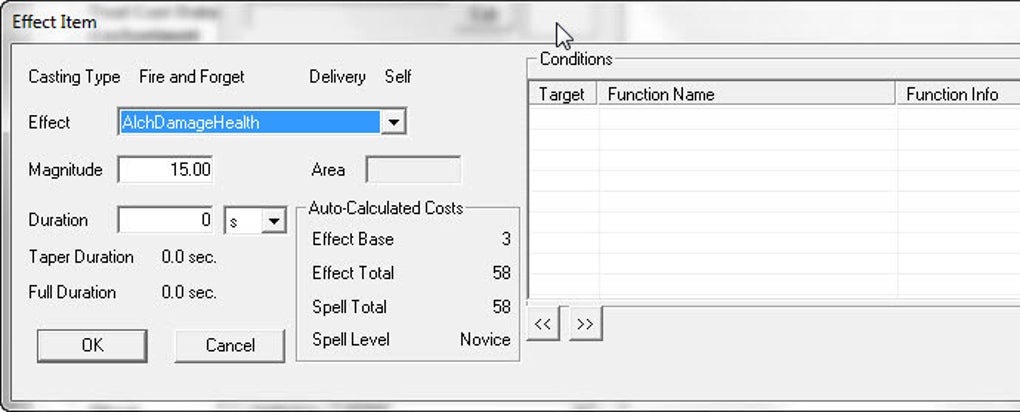Click the Duration input field
This screenshot has width=1020, height=412.
[x=165, y=221]
